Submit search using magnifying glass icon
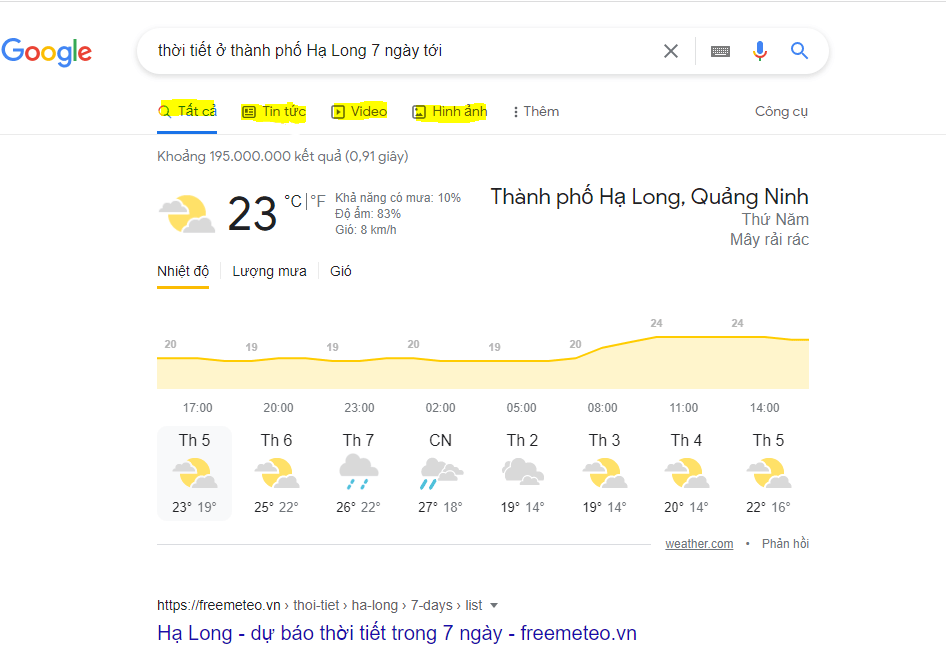The image size is (946, 652). 799,51
